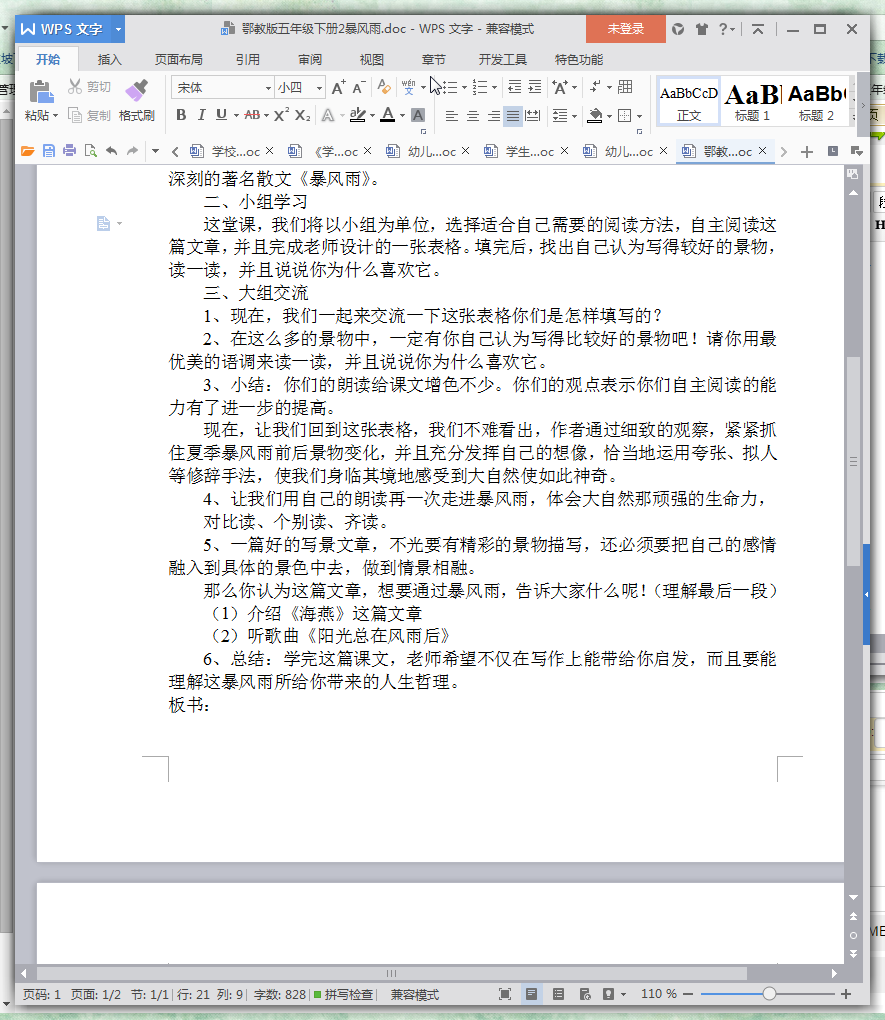Toggle Strikethrough AB formatting

[252, 115]
